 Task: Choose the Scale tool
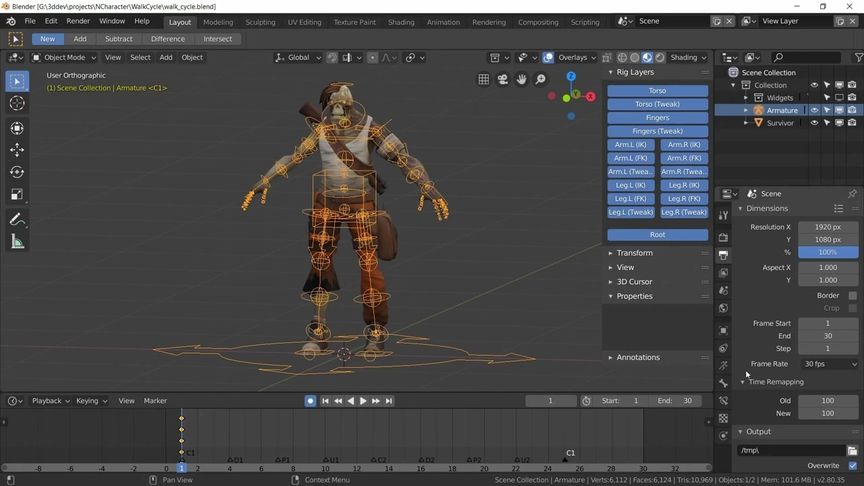pyautogui.click(x=17, y=195)
